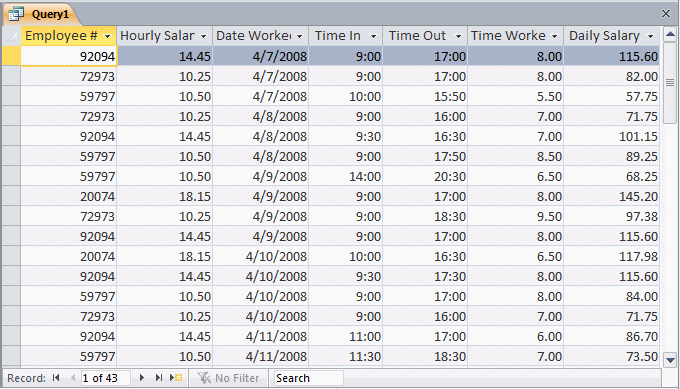This screenshot has width=680, height=389.
Task: Click Time In cell 11:30
Action: click(346, 356)
